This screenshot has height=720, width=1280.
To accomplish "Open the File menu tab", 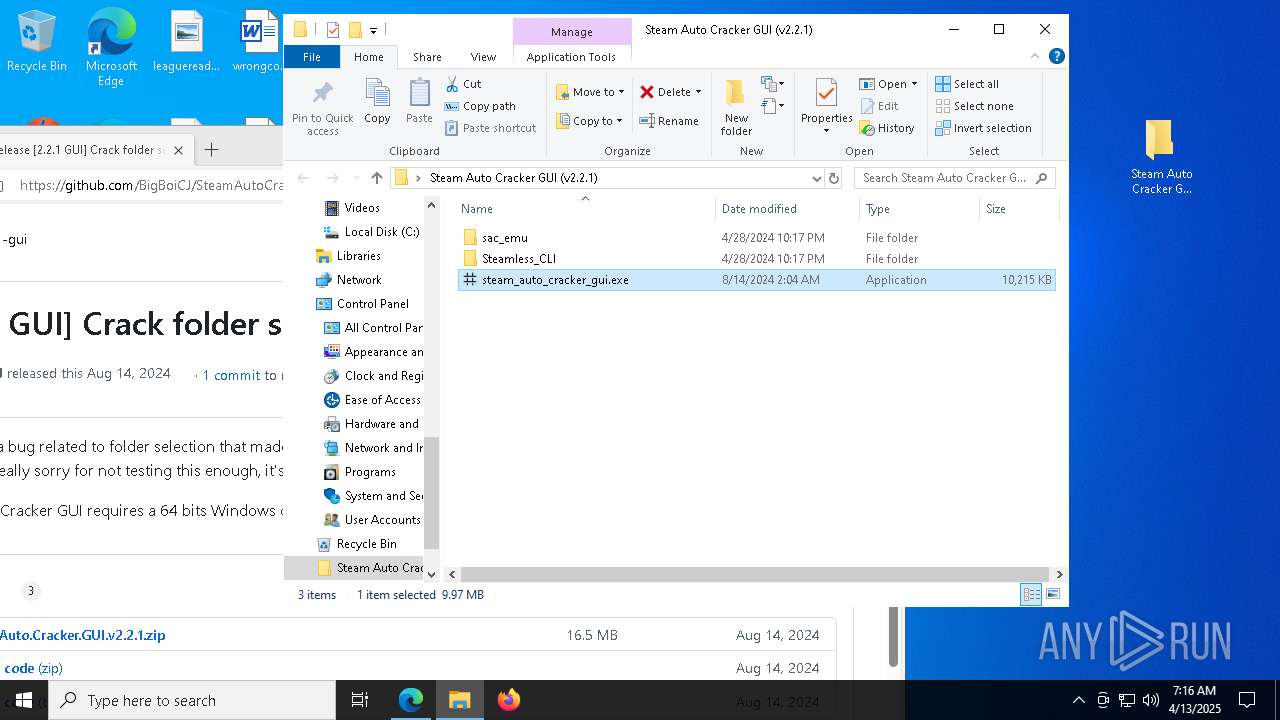I will (312, 57).
